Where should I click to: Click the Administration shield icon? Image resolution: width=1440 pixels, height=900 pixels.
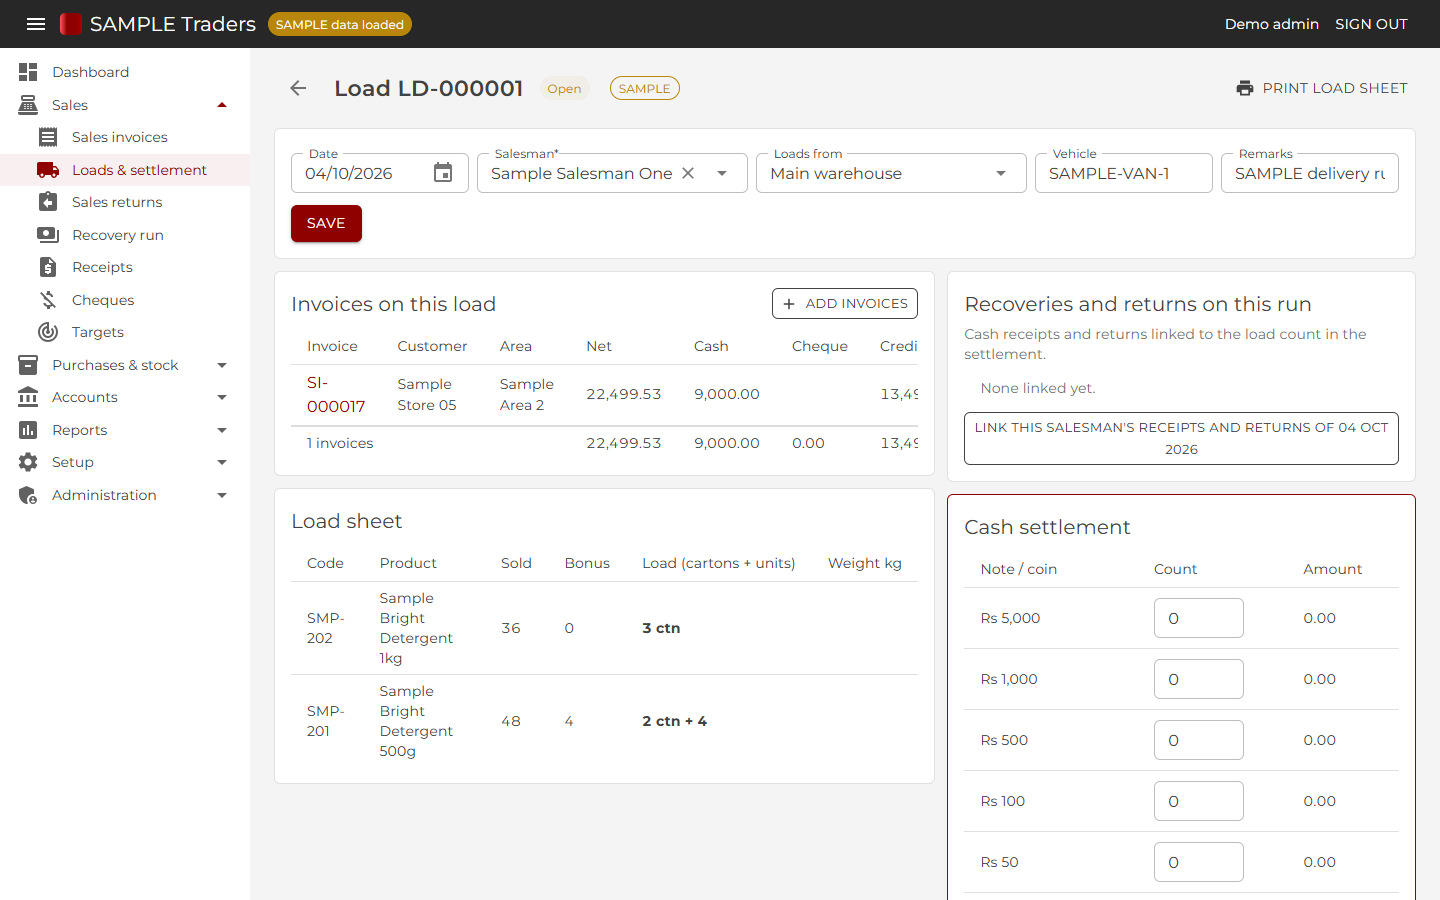(x=28, y=495)
